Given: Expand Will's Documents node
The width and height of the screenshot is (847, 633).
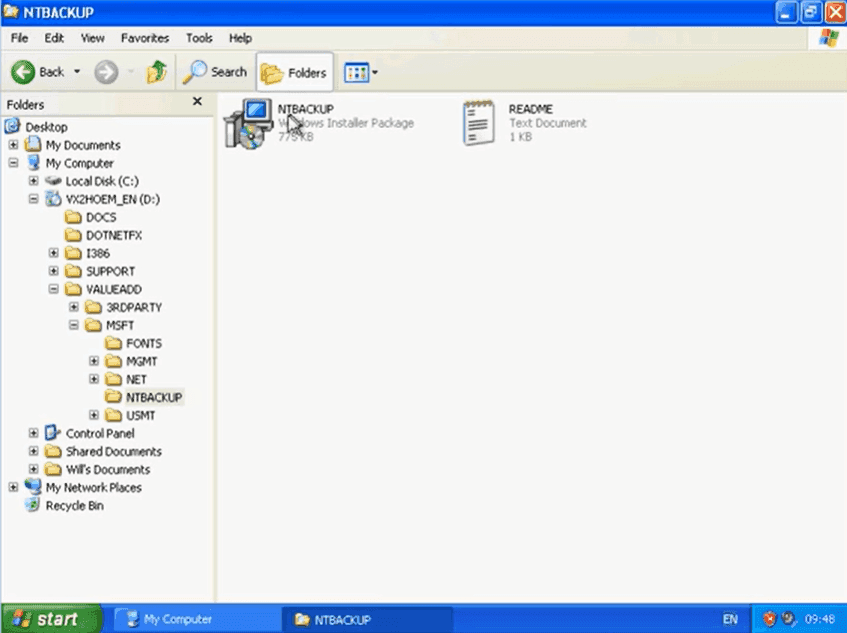Looking at the screenshot, I should click(x=33, y=469).
